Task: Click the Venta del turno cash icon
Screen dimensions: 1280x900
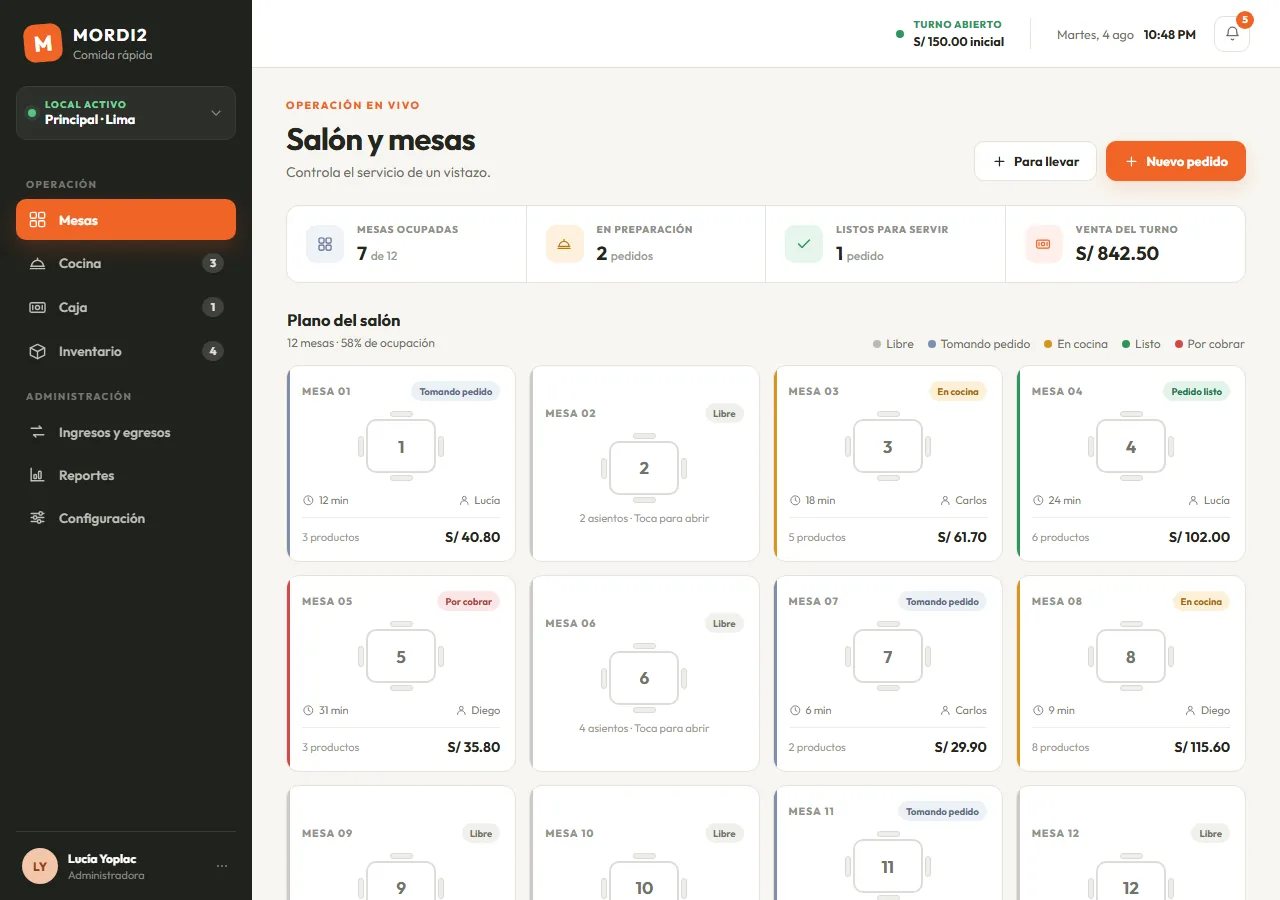Action: pyautogui.click(x=1043, y=244)
